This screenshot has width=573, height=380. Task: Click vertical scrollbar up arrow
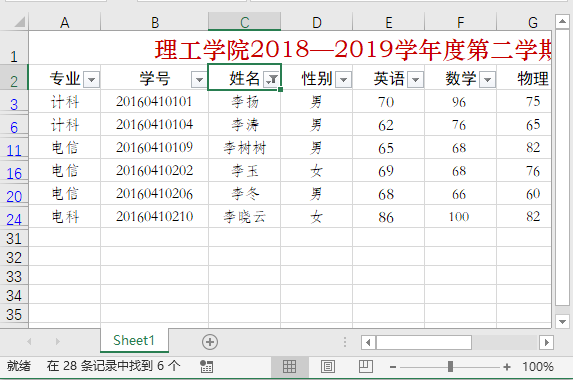562,22
